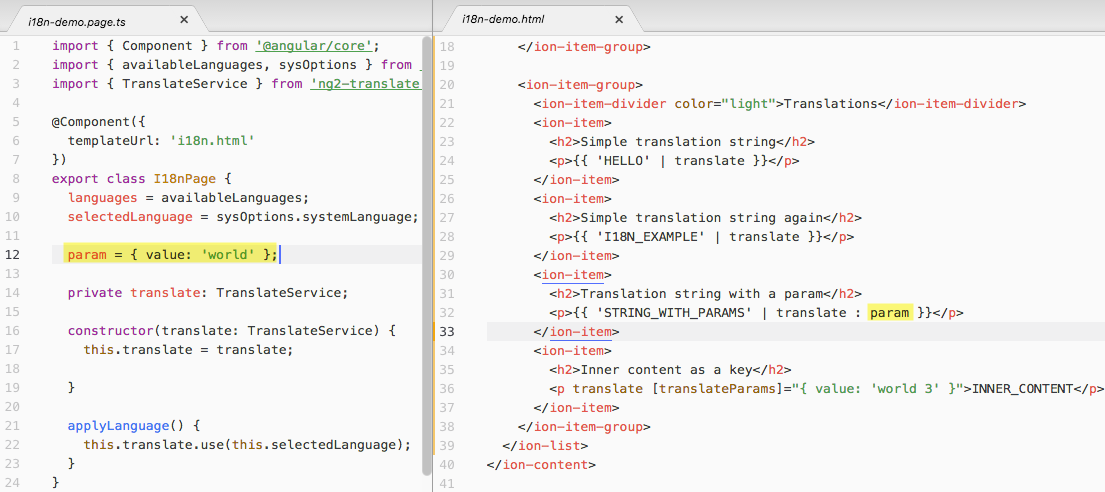1105x492 pixels.
Task: Close the i18n-demo.html tab
Action: click(x=619, y=20)
